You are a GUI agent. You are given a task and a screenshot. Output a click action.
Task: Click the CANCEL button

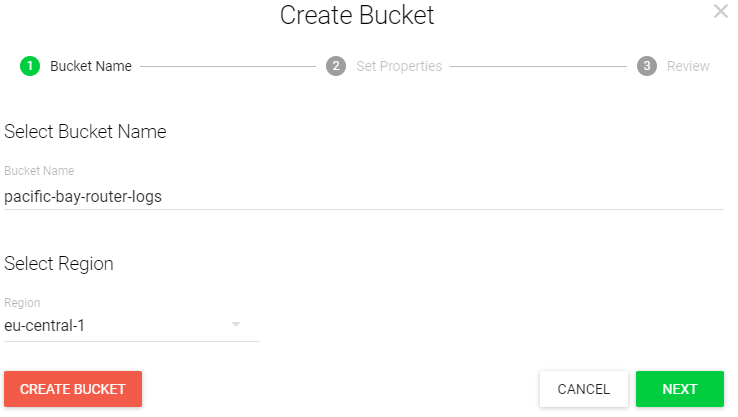[x=583, y=389]
